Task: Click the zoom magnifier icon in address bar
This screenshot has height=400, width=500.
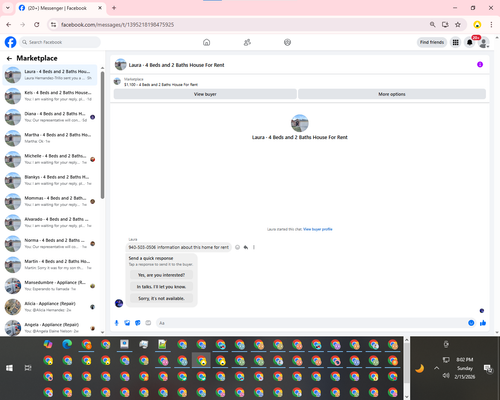Action: [x=432, y=25]
